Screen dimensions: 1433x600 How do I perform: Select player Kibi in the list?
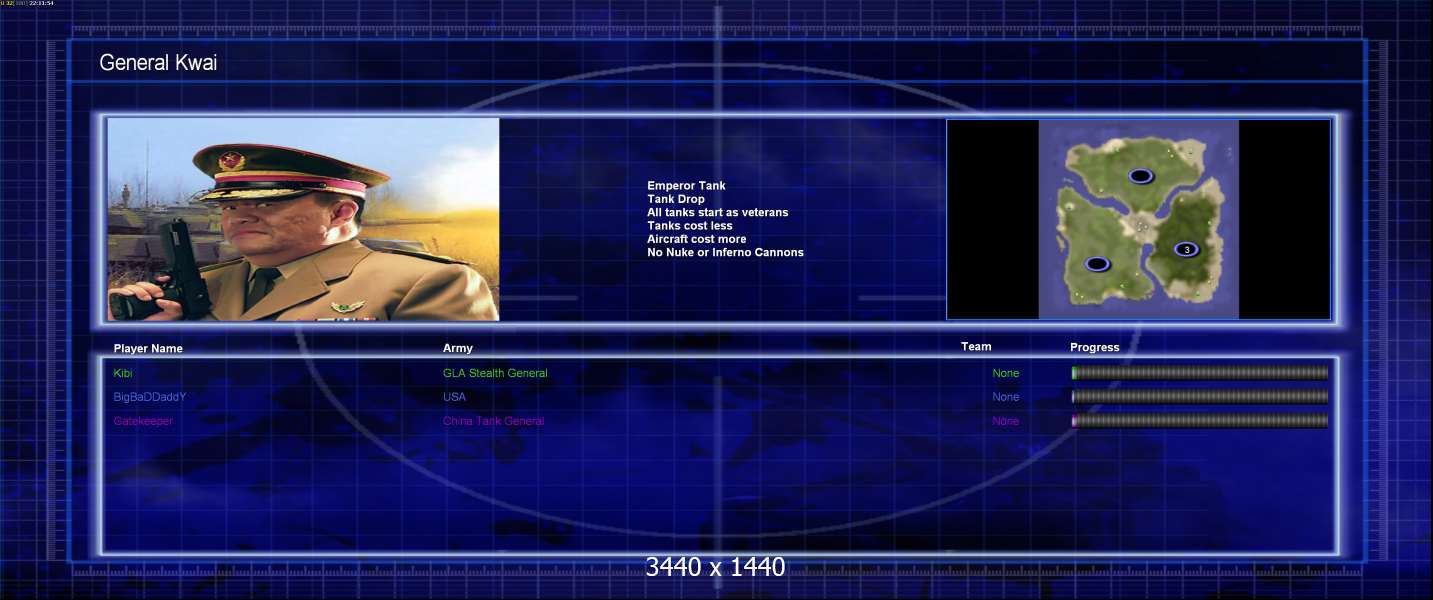123,373
